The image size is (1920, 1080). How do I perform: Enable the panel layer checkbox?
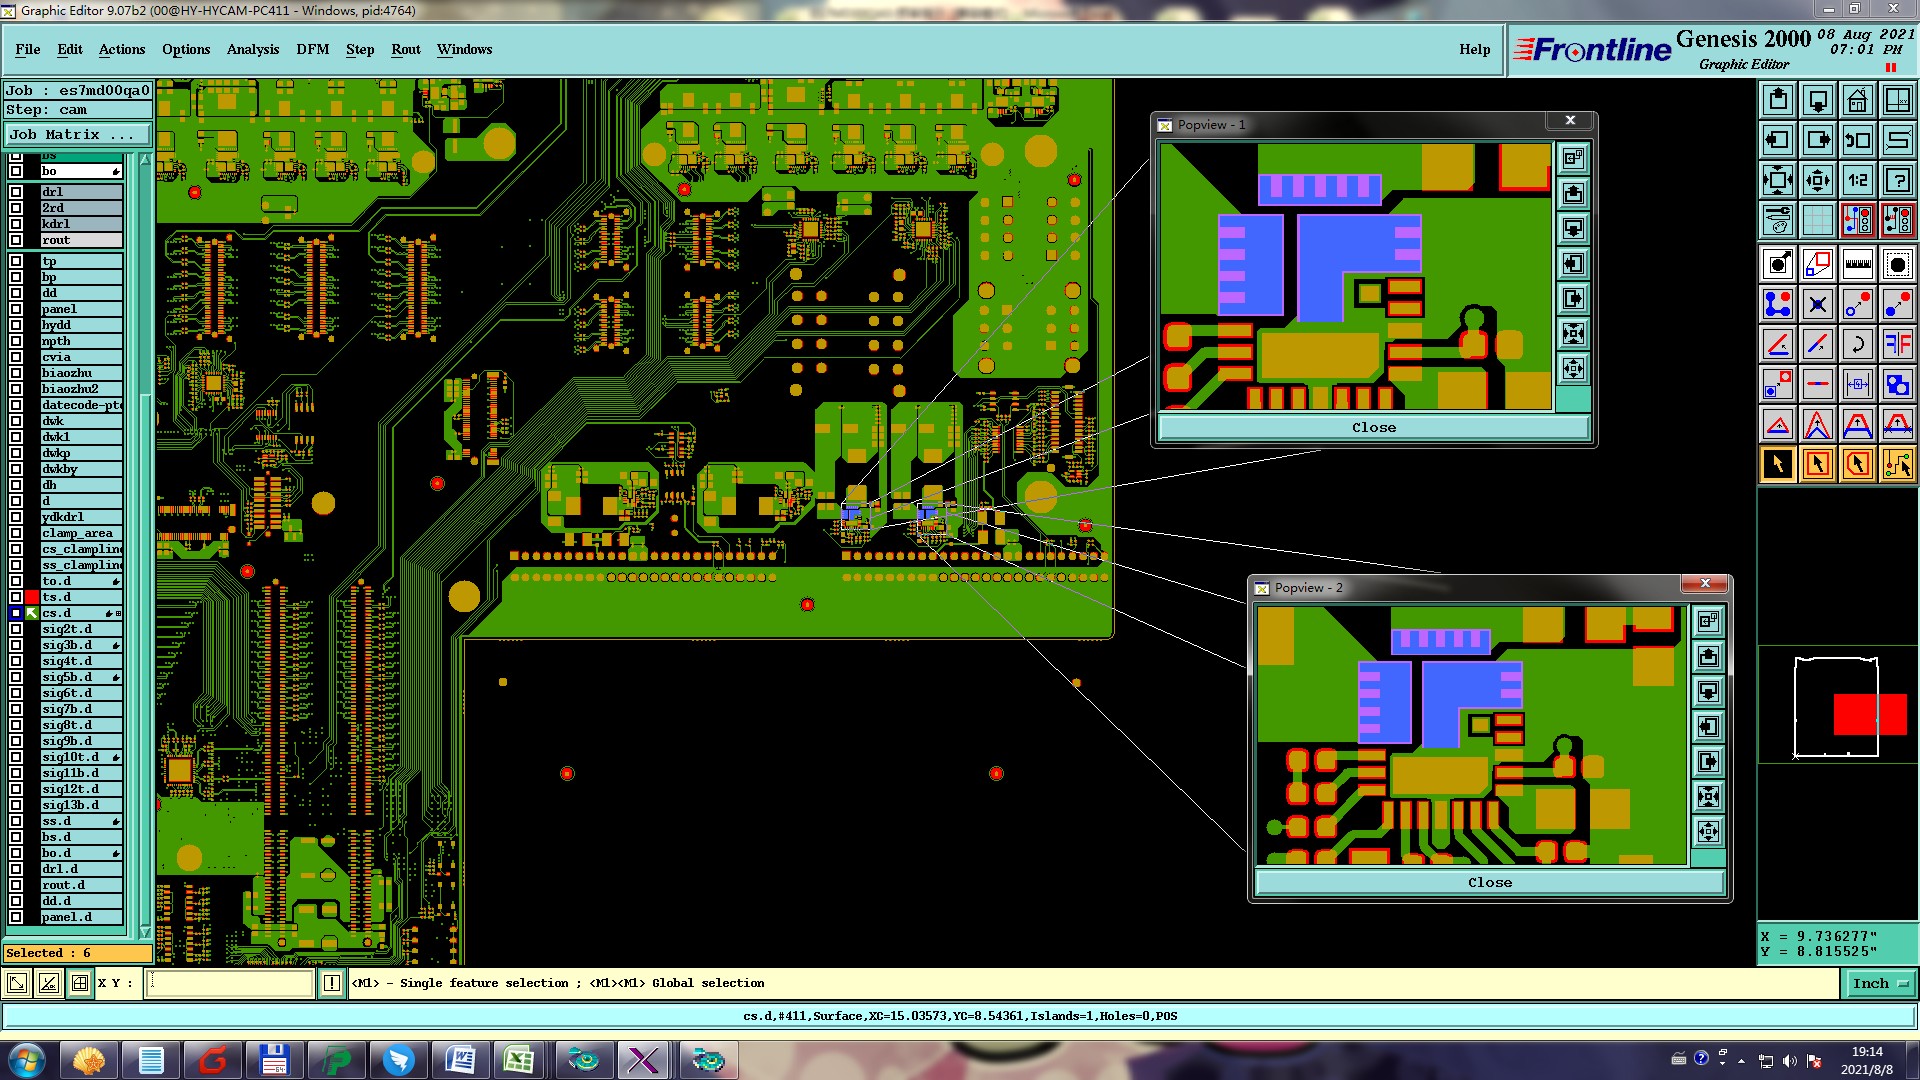[16, 309]
